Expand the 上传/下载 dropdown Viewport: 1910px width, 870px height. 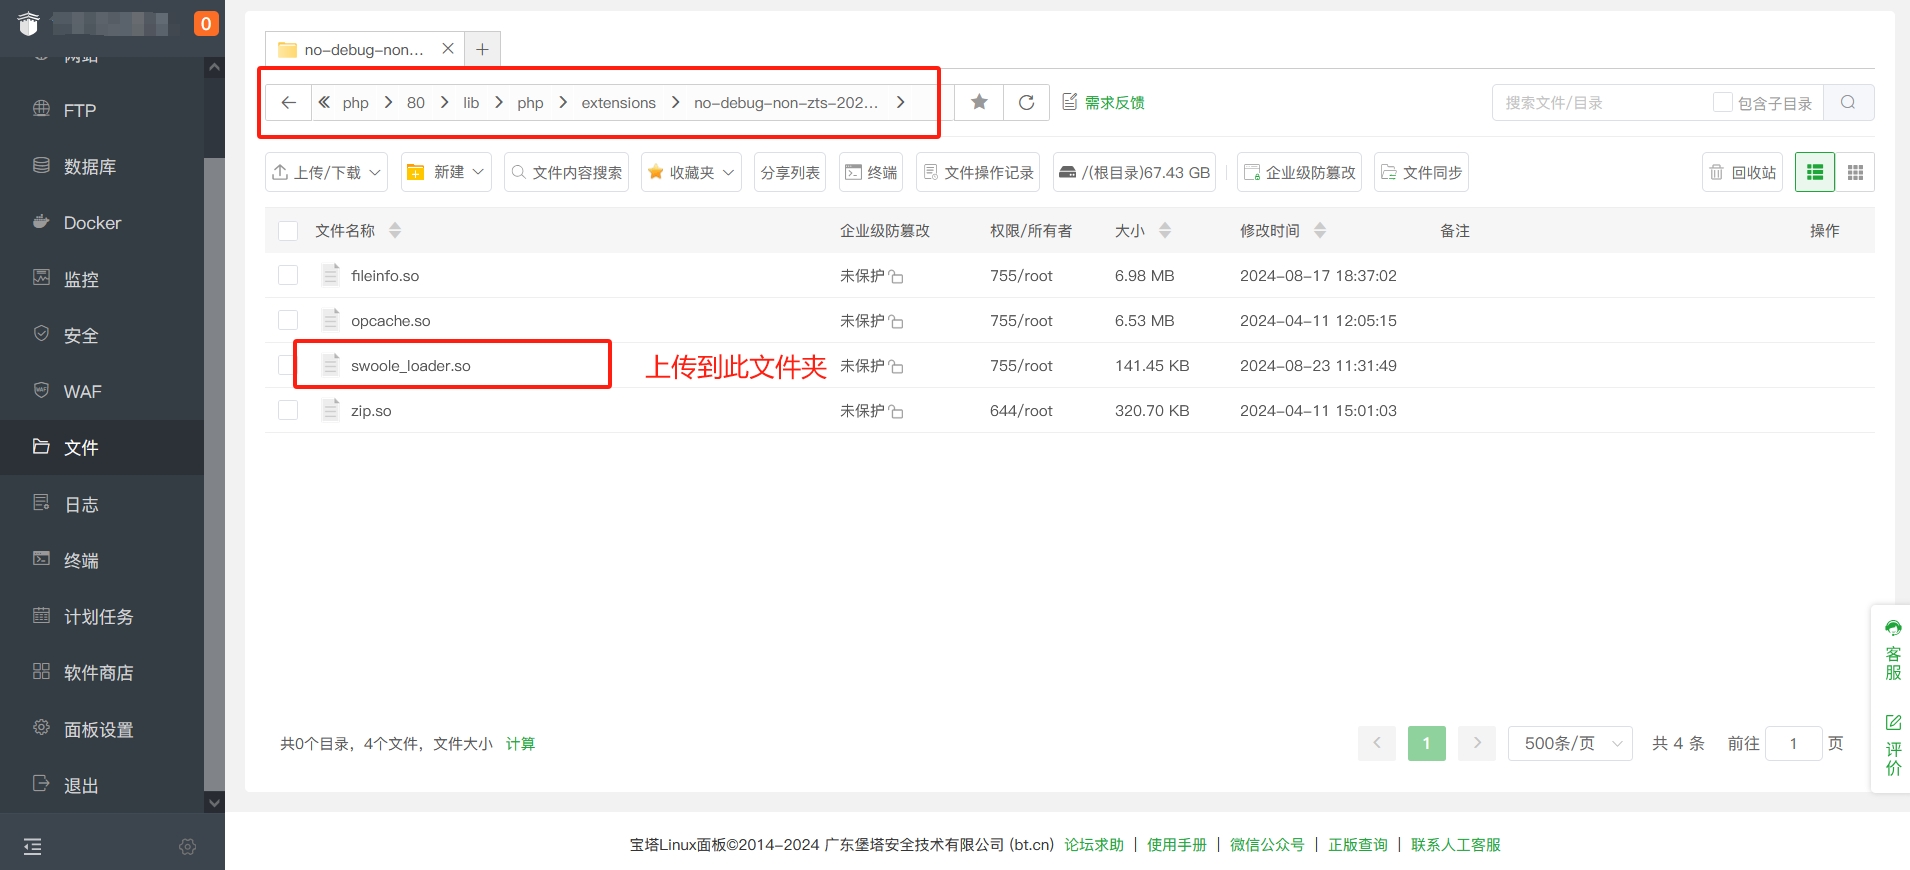point(326,172)
